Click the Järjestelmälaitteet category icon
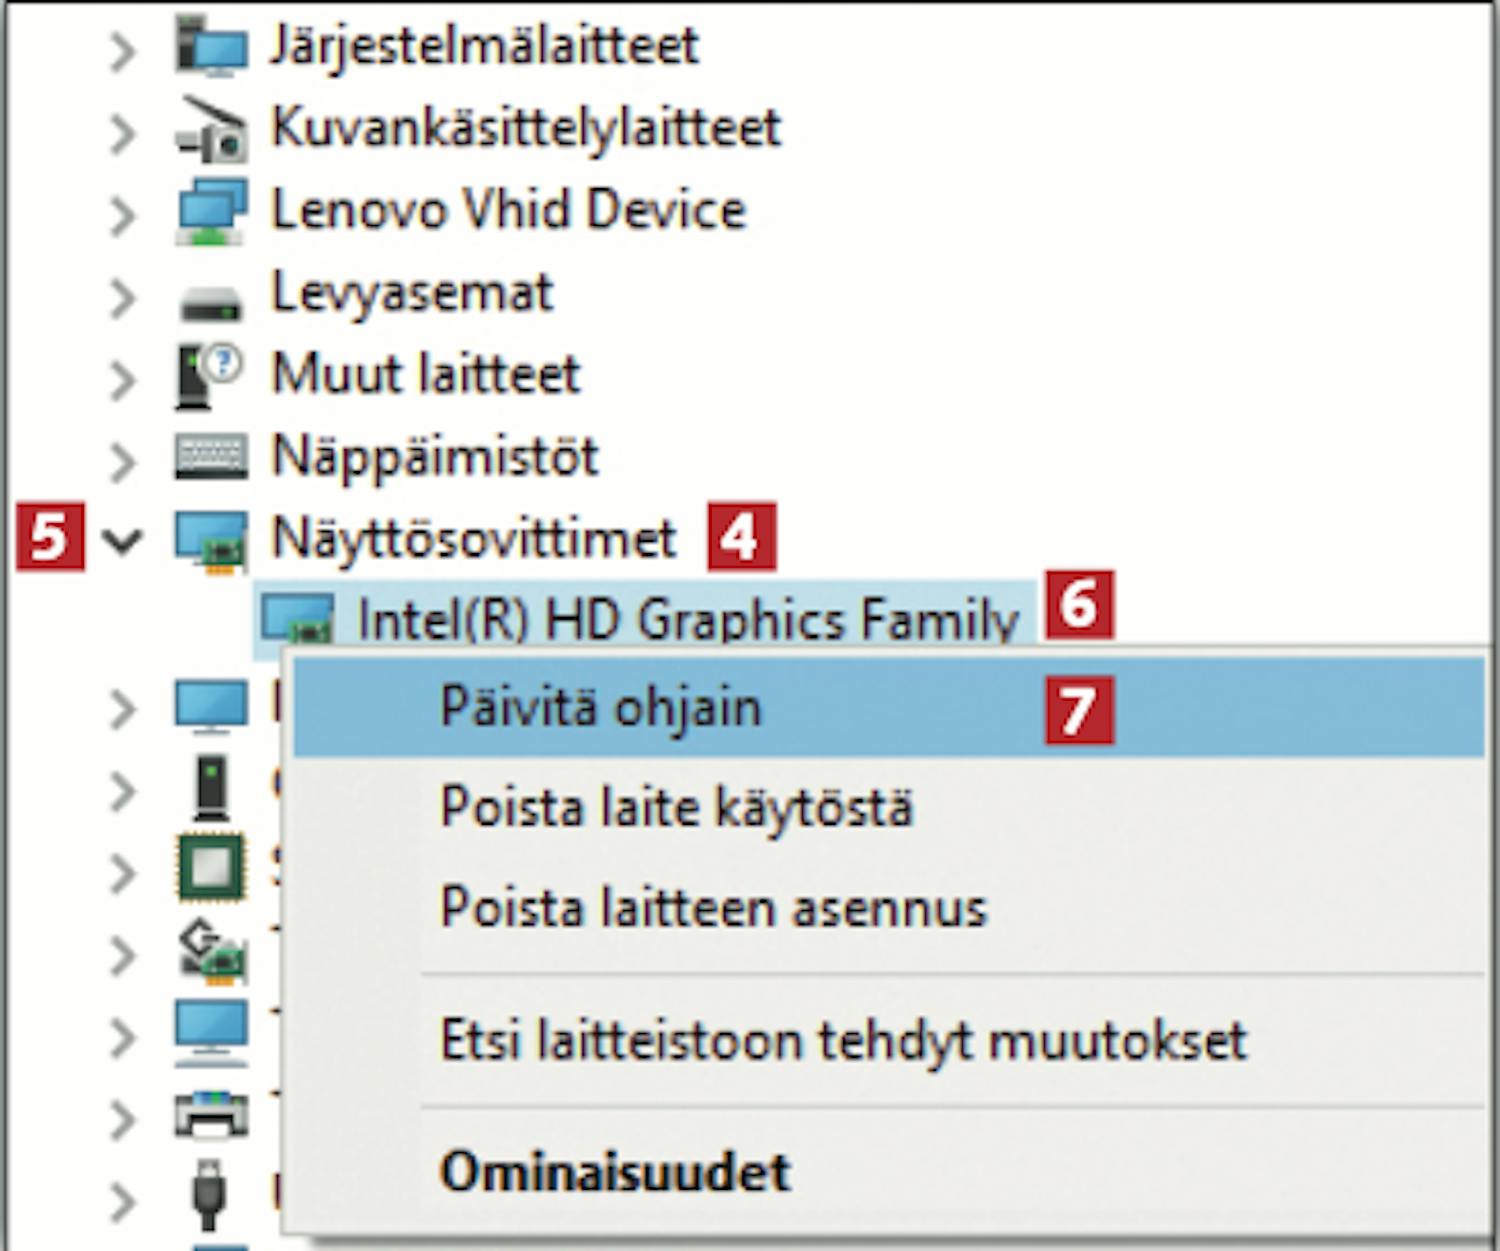Screen dimensions: 1500x1251 click(211, 47)
